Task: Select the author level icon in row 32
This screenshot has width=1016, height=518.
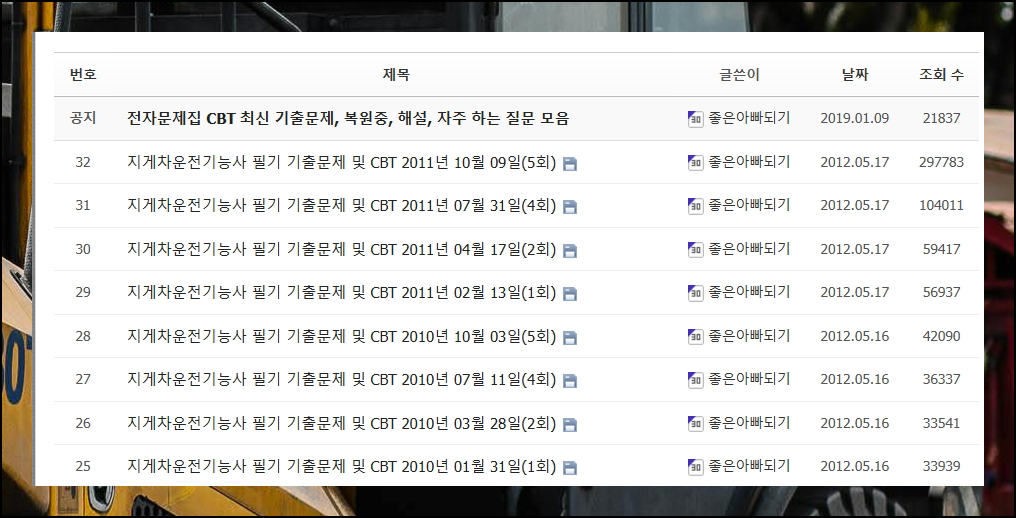Action: pyautogui.click(x=695, y=163)
